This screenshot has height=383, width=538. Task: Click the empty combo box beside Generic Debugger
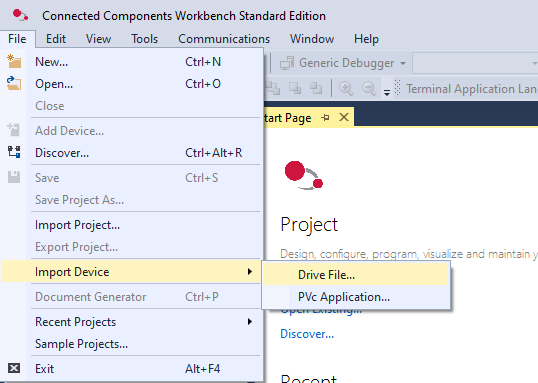475,63
